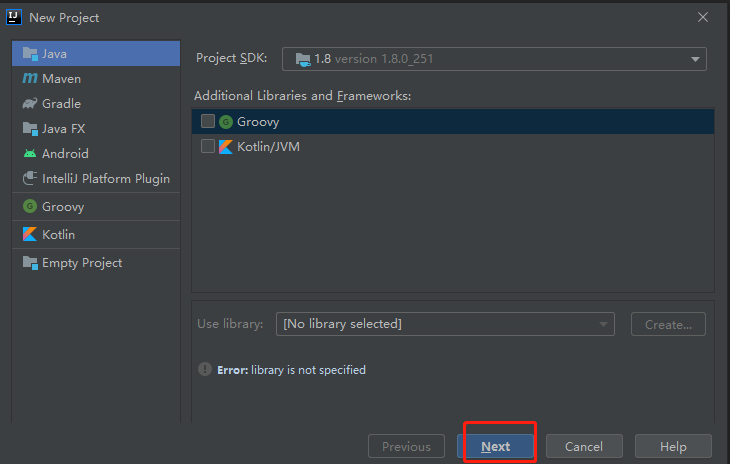The height and width of the screenshot is (464, 730).
Task: Open the Project SDK 1.8 combo box
Action: click(494, 59)
